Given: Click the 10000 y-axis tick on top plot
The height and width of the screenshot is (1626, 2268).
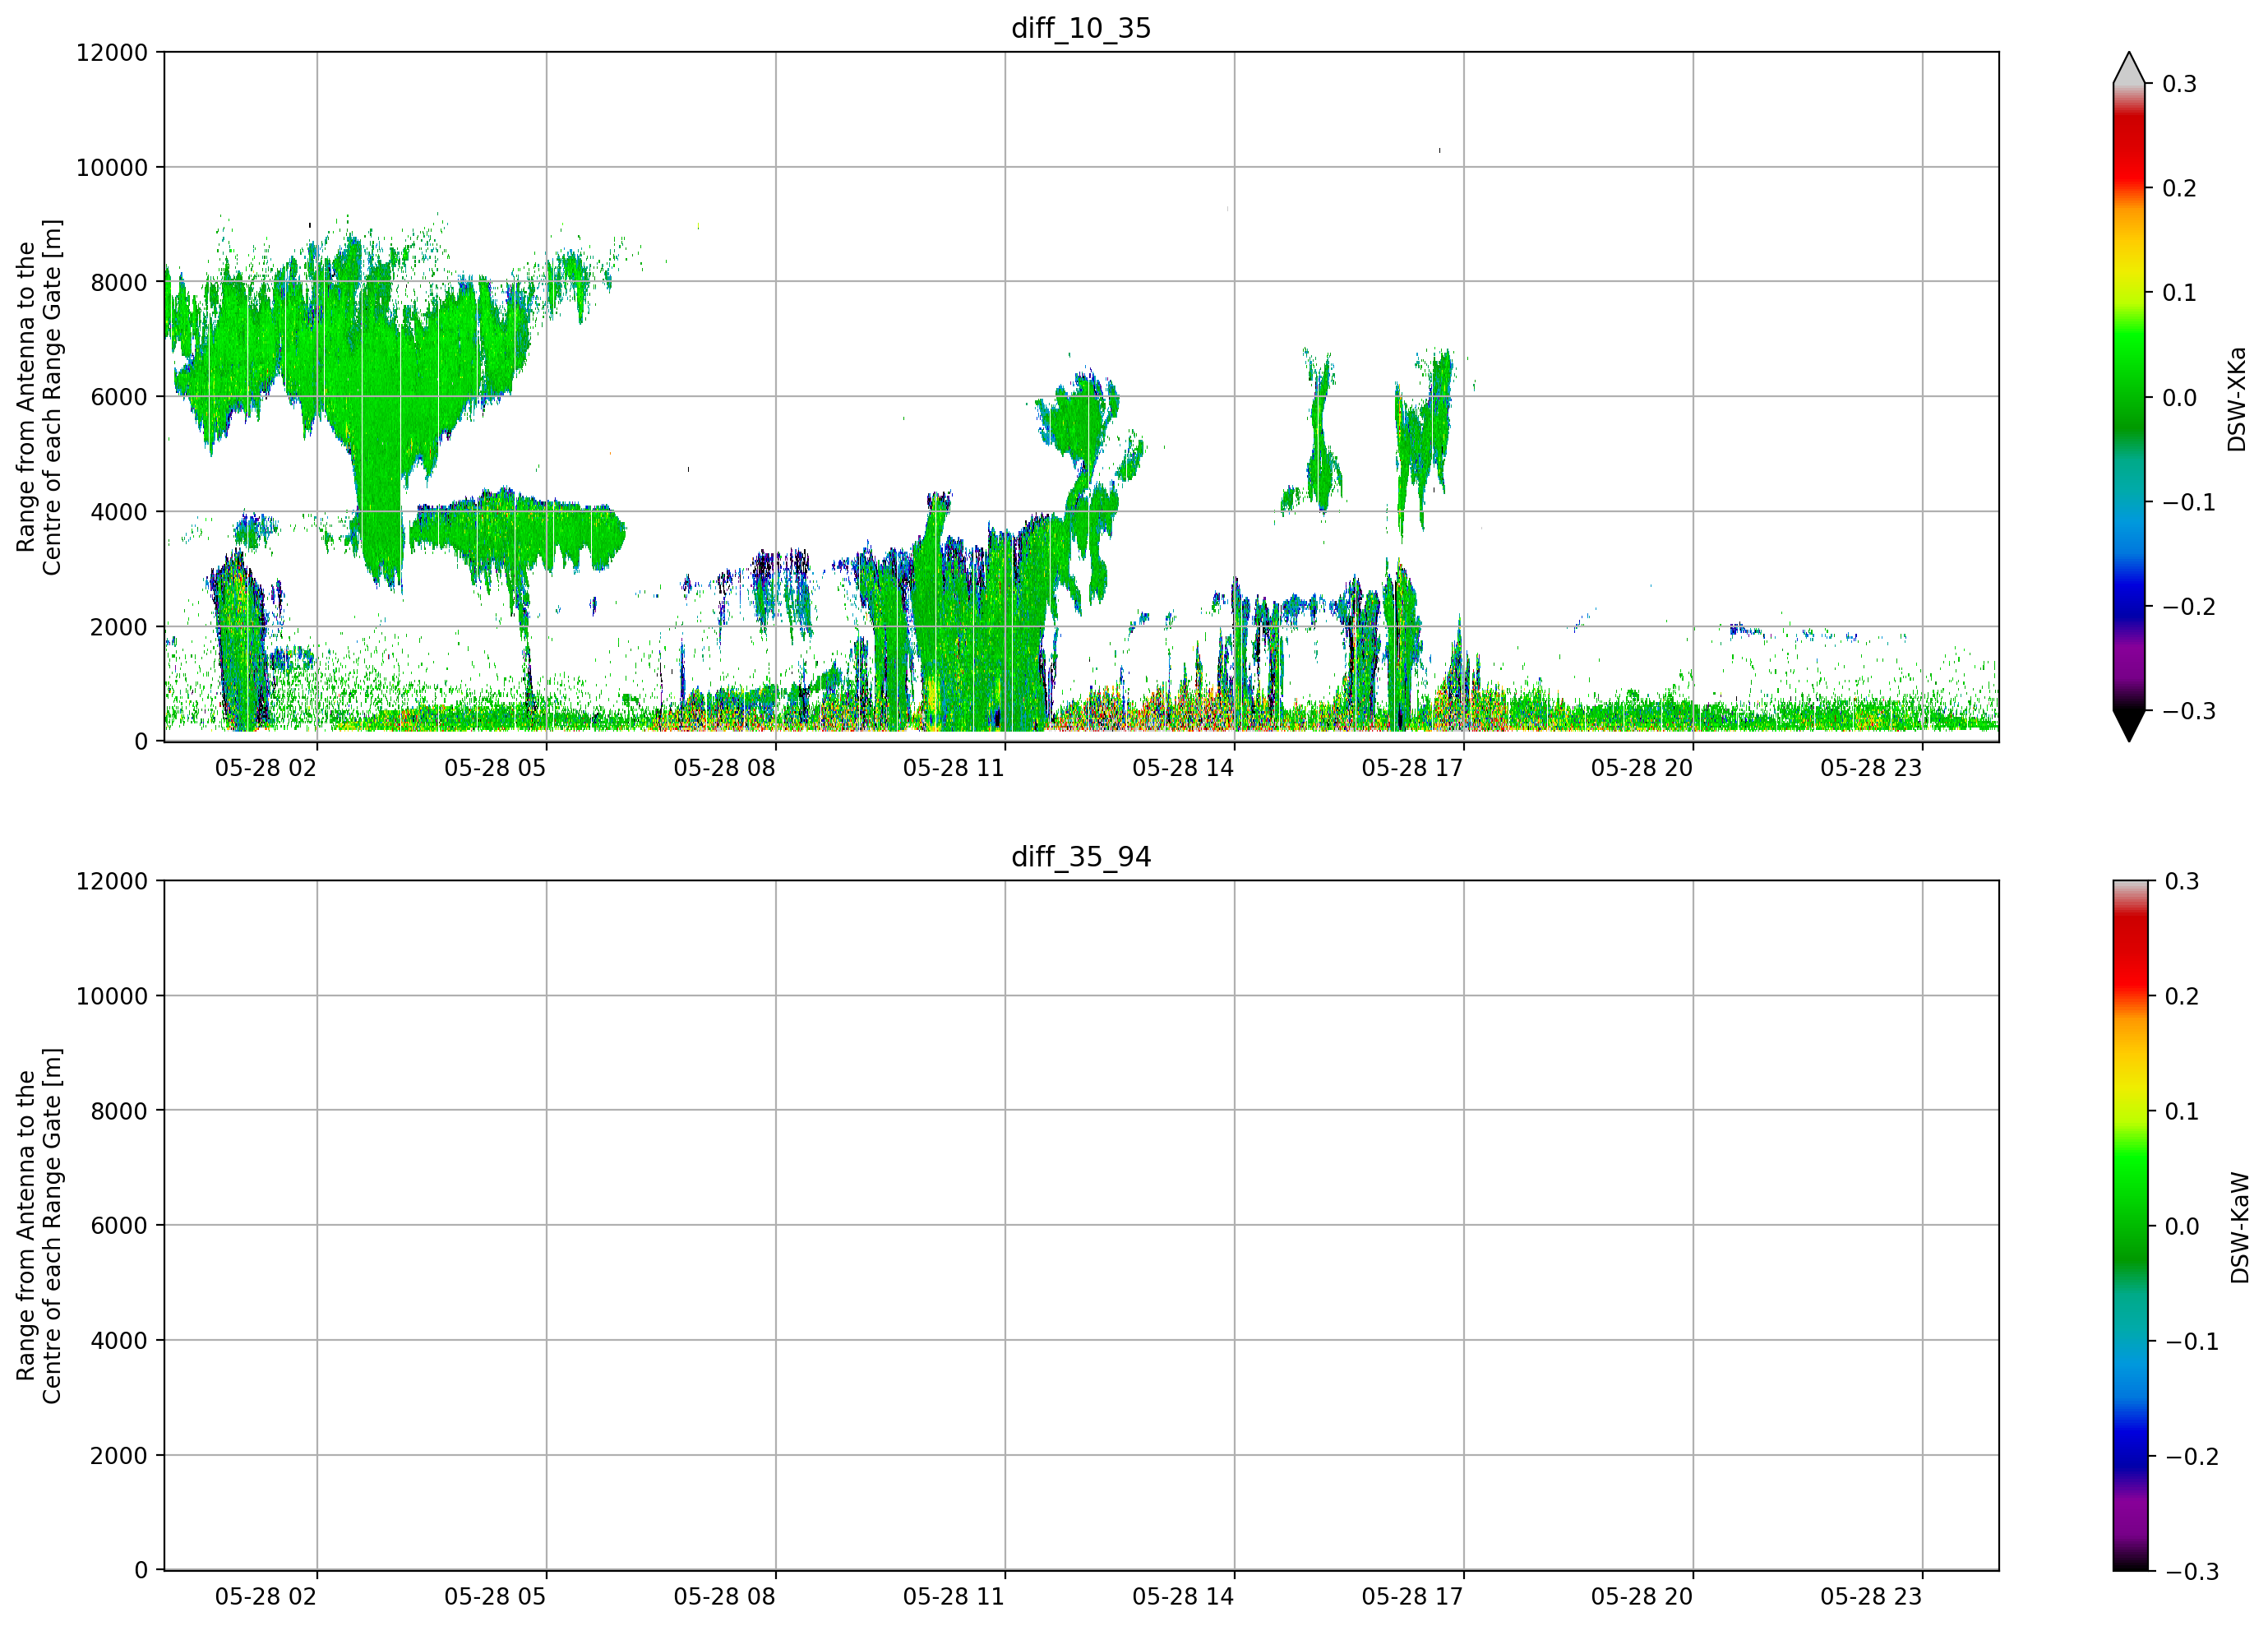Looking at the screenshot, I should [x=112, y=168].
